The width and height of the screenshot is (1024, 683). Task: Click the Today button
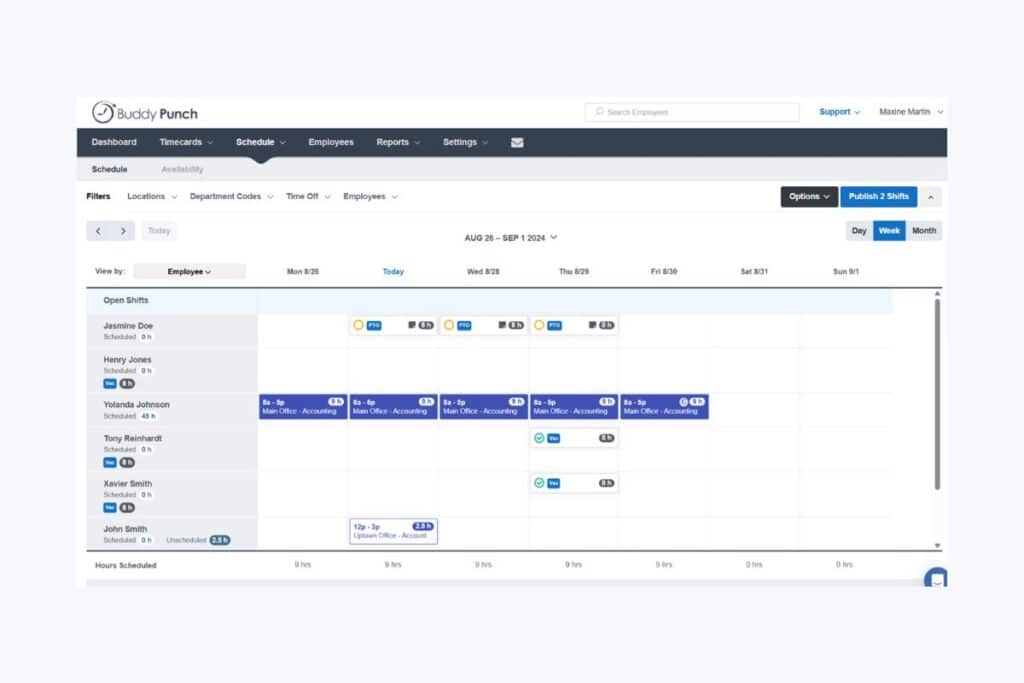[x=159, y=231]
